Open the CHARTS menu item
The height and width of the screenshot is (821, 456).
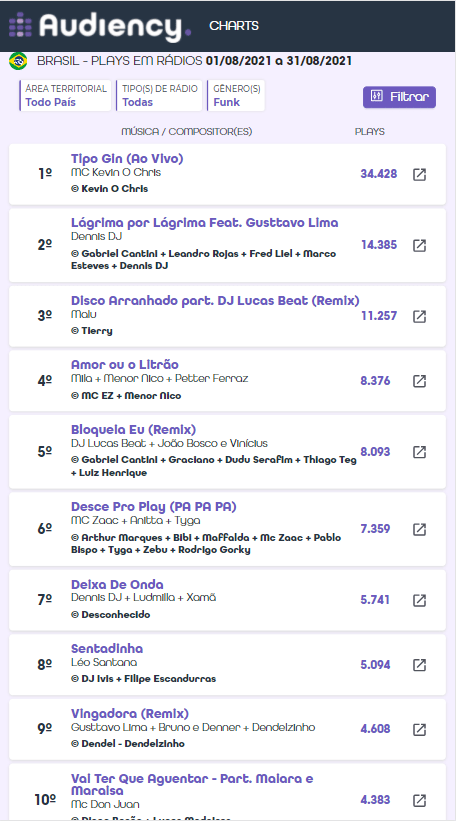[233, 26]
